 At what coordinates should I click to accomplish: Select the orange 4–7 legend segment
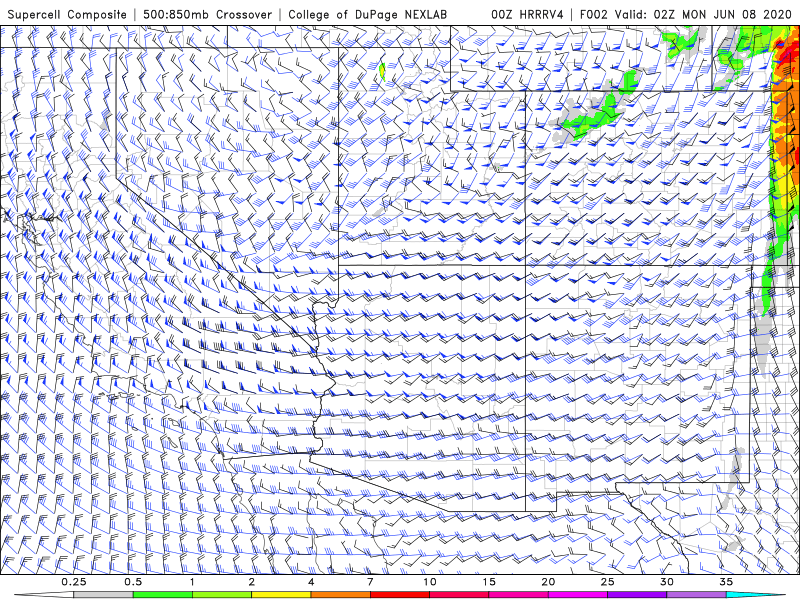(x=340, y=595)
